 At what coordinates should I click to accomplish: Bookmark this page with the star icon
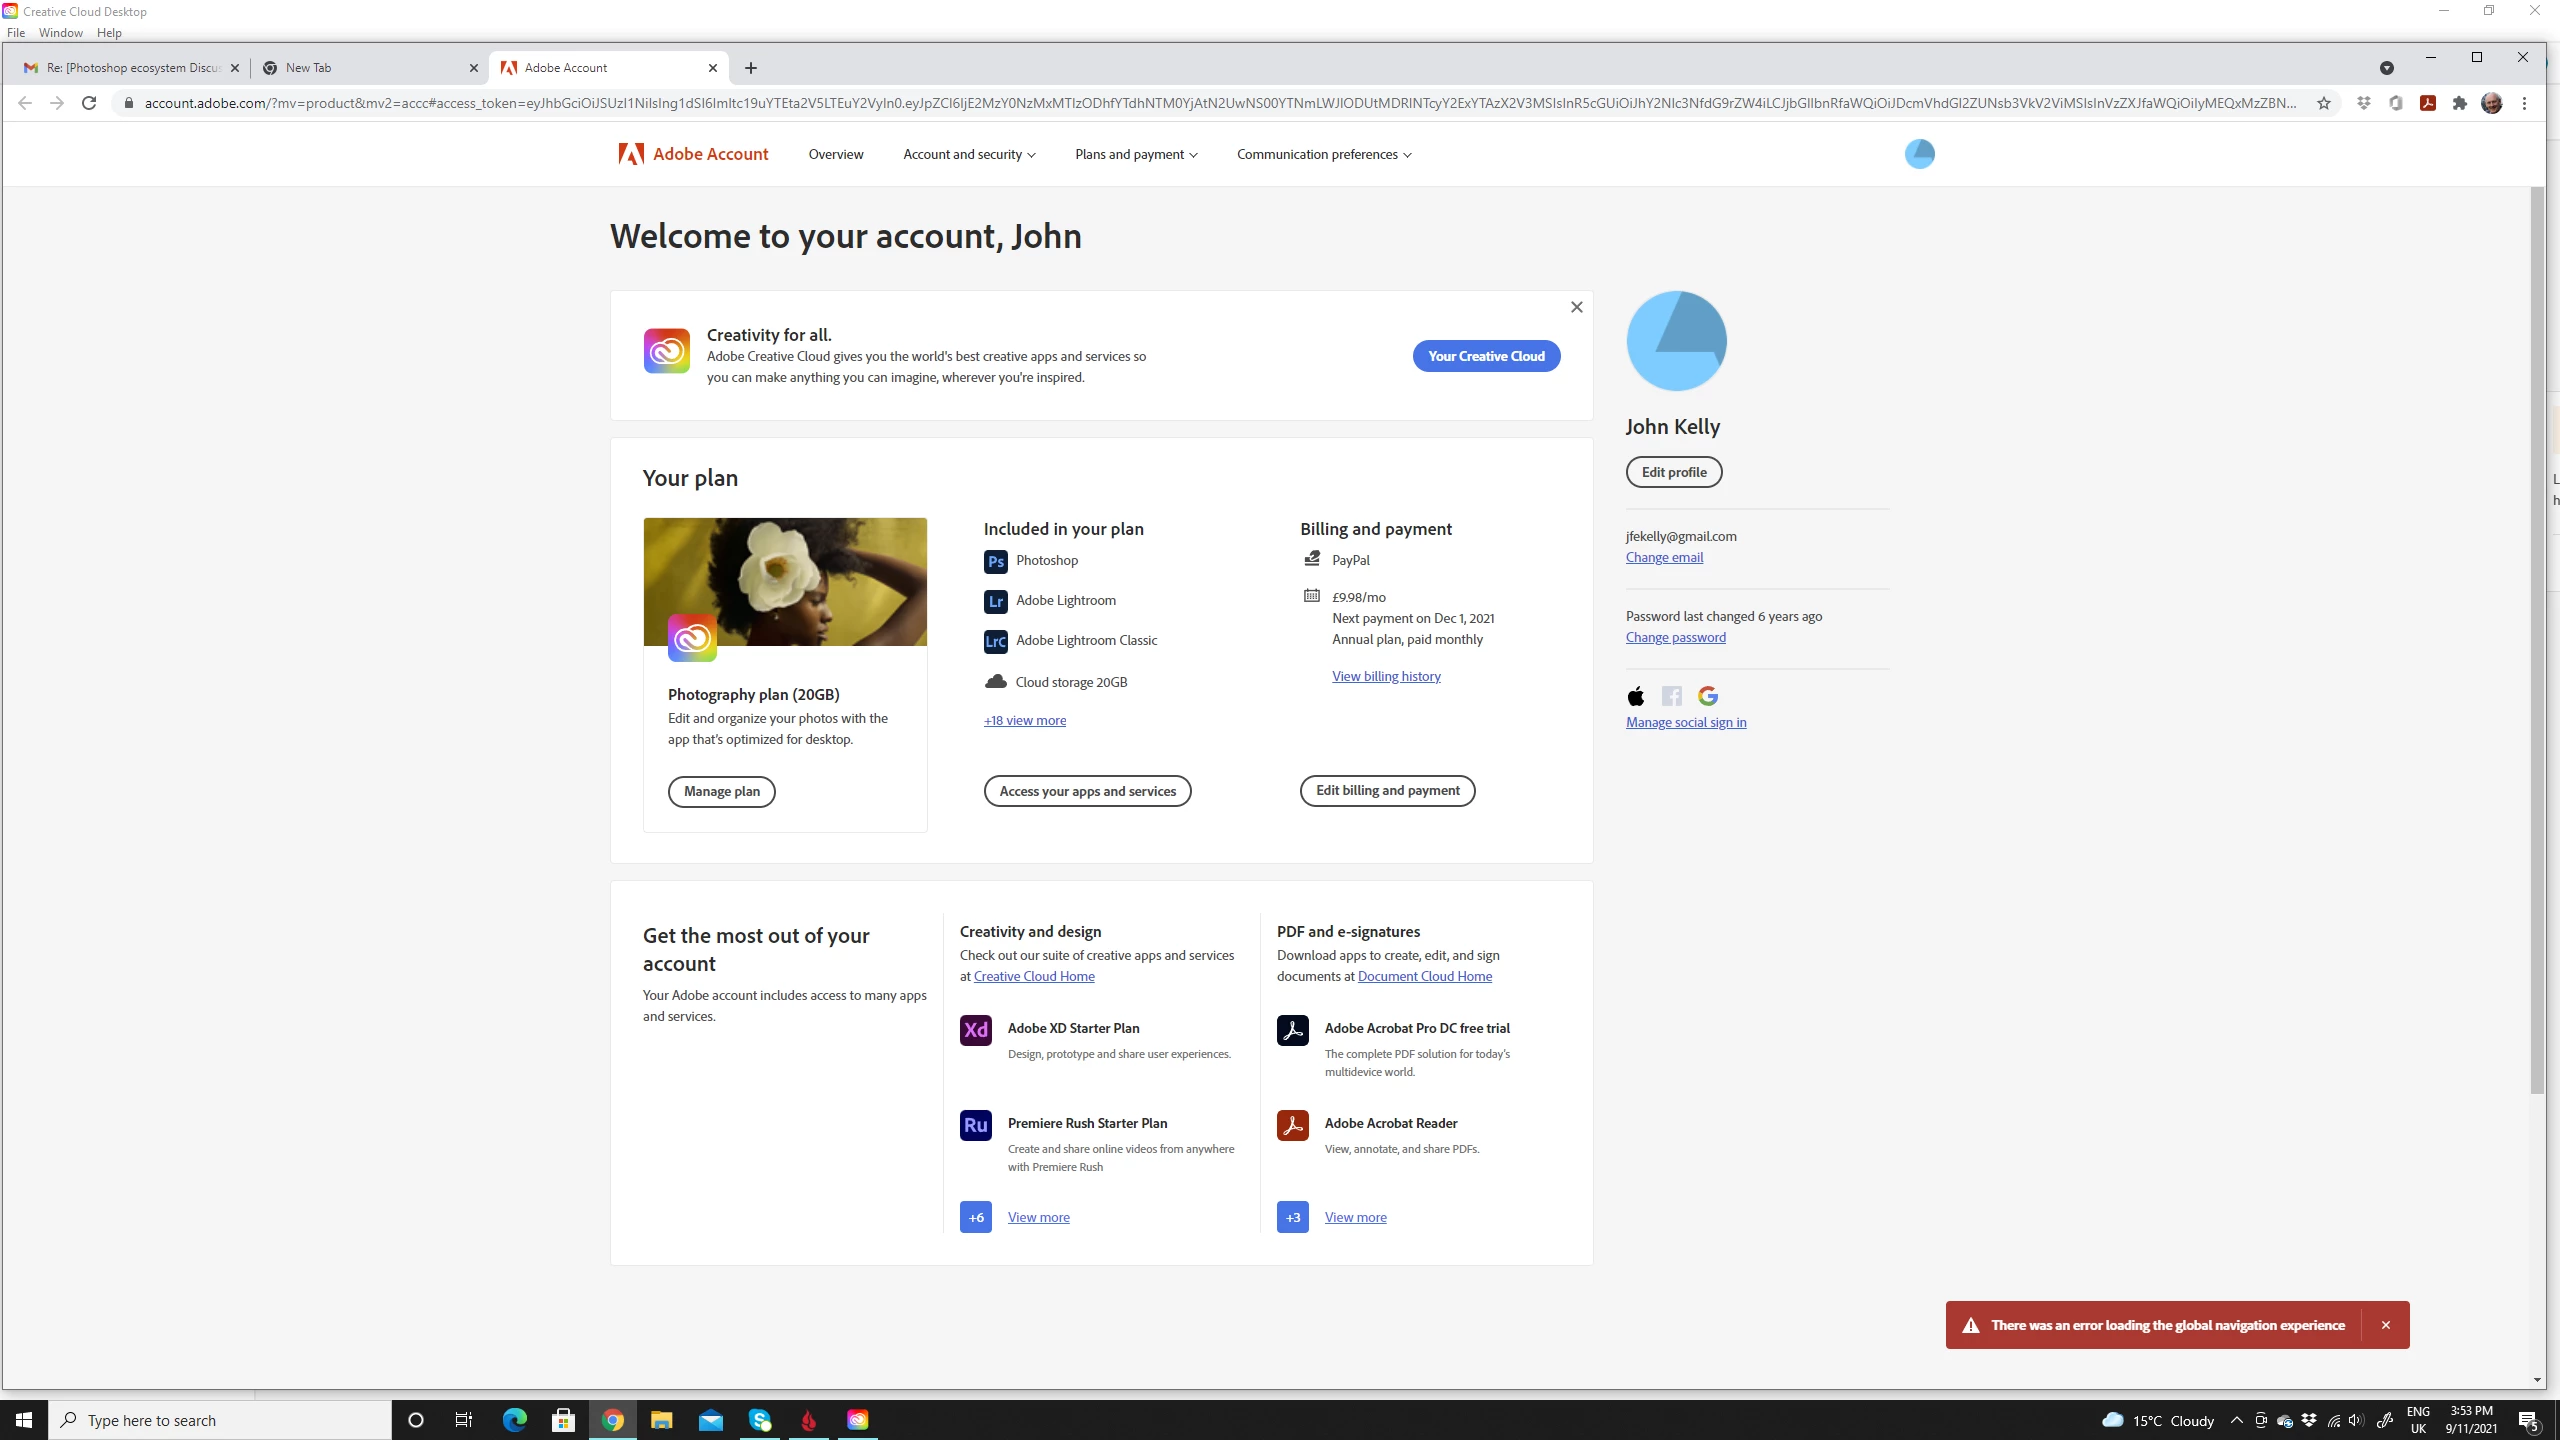click(2323, 103)
